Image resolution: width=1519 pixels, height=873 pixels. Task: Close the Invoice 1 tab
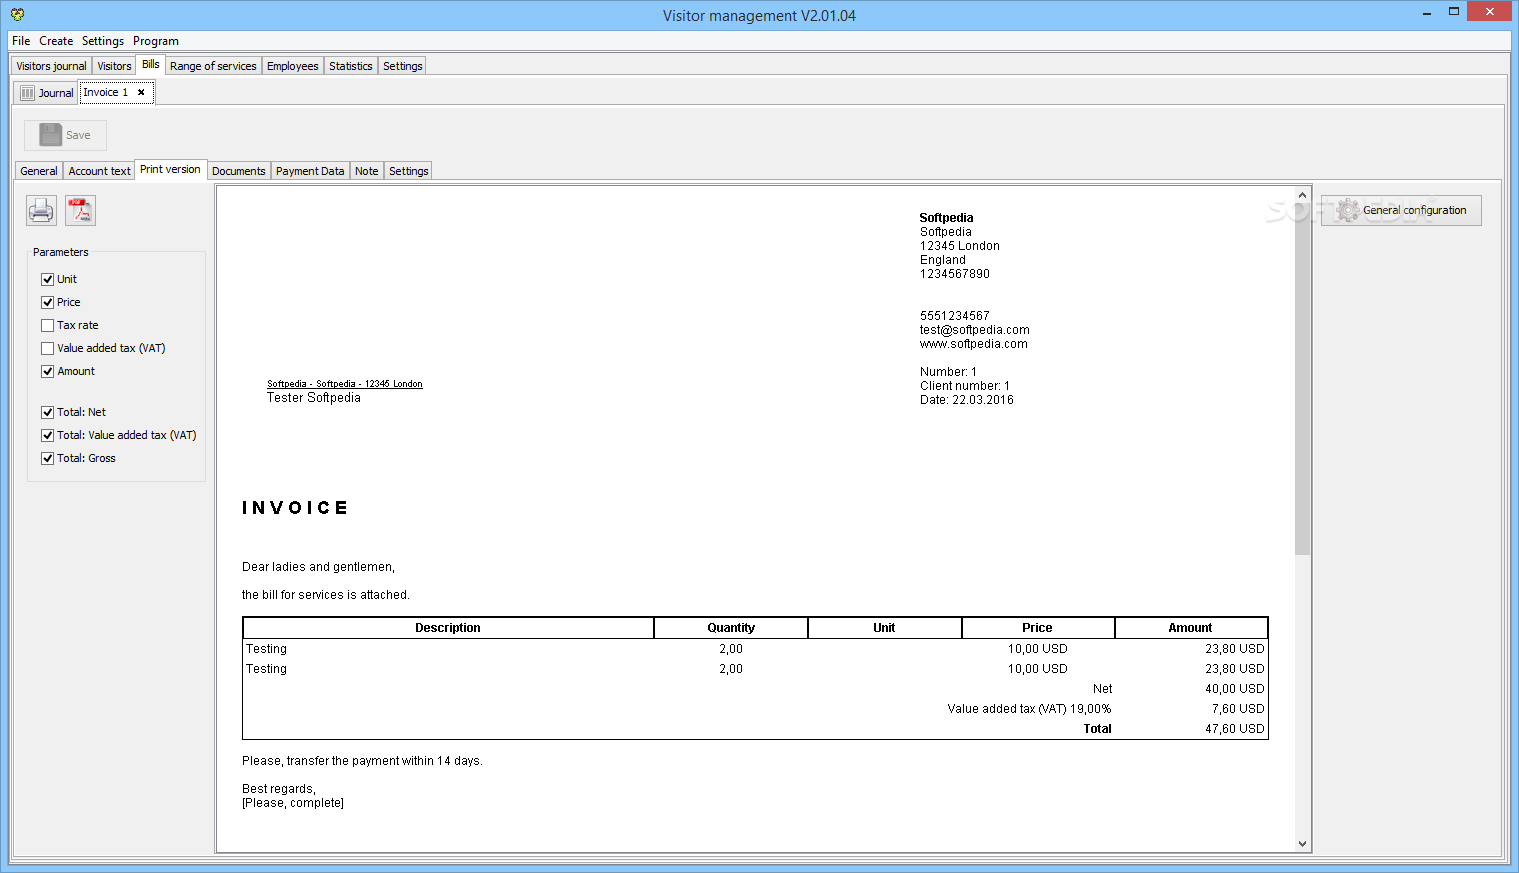tap(141, 92)
